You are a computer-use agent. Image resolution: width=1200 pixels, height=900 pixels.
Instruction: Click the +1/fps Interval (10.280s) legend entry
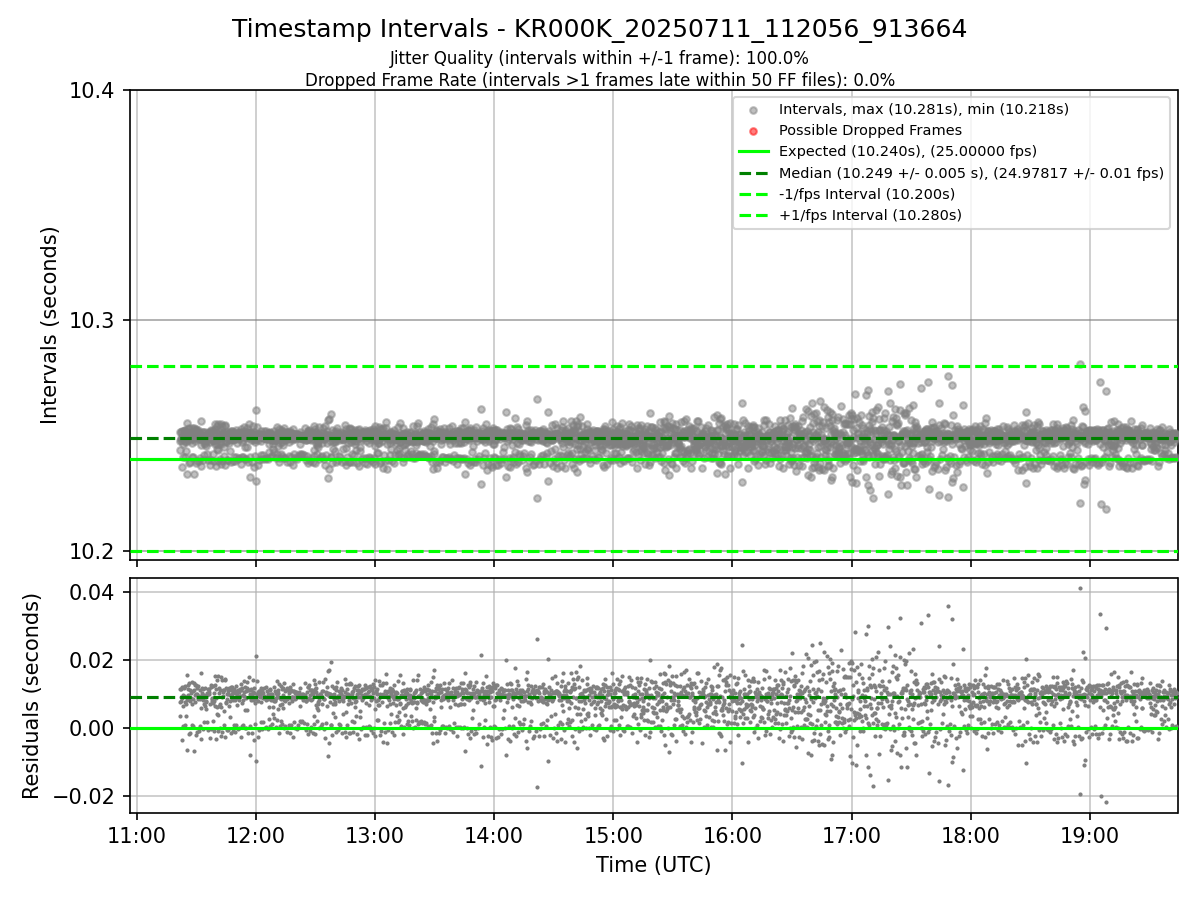pyautogui.click(x=870, y=215)
